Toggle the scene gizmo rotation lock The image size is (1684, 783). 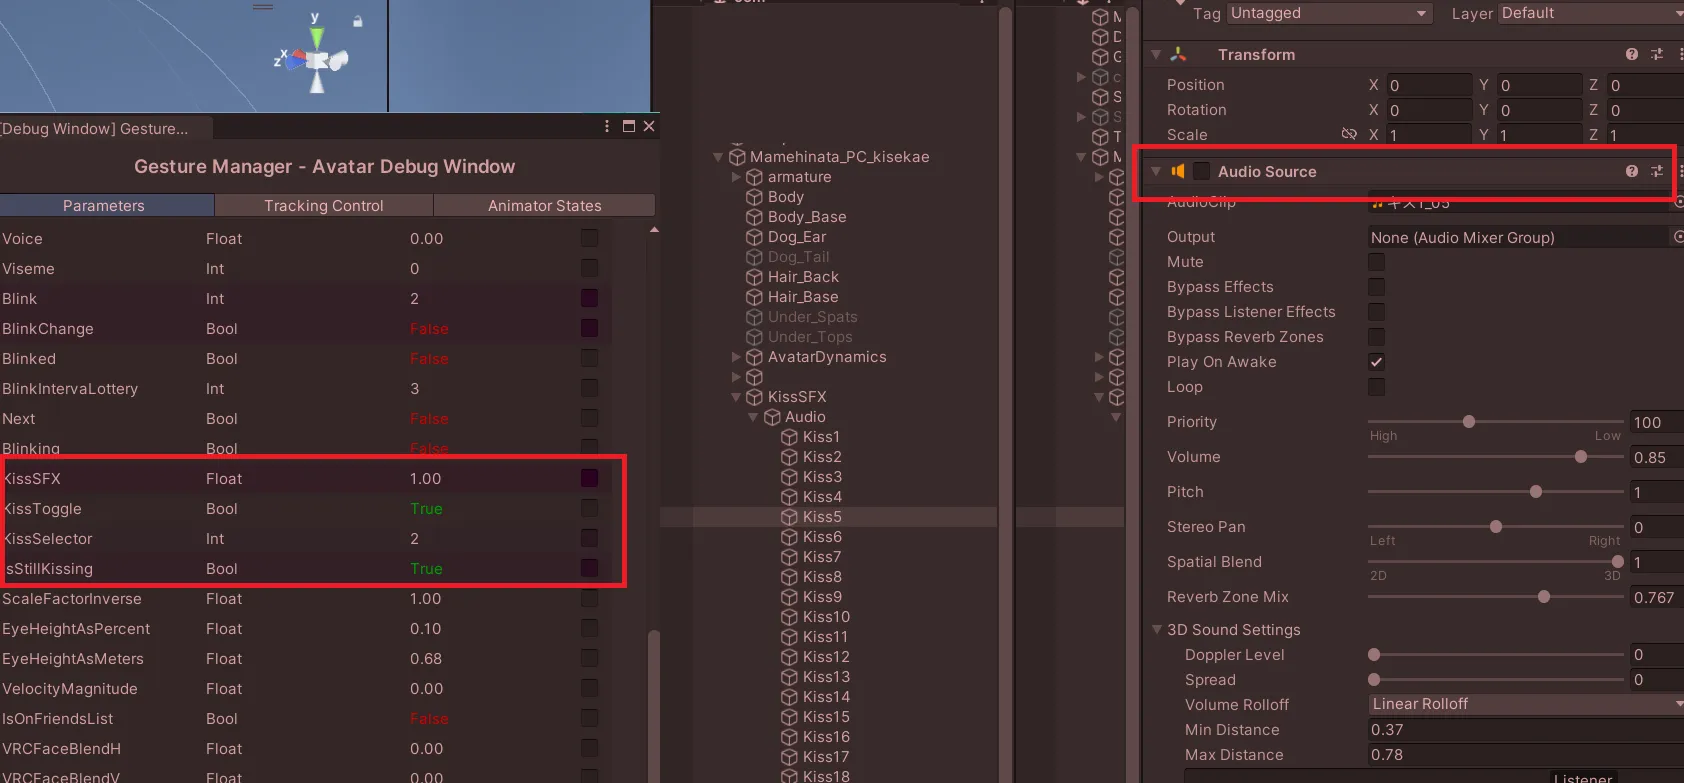358,20
